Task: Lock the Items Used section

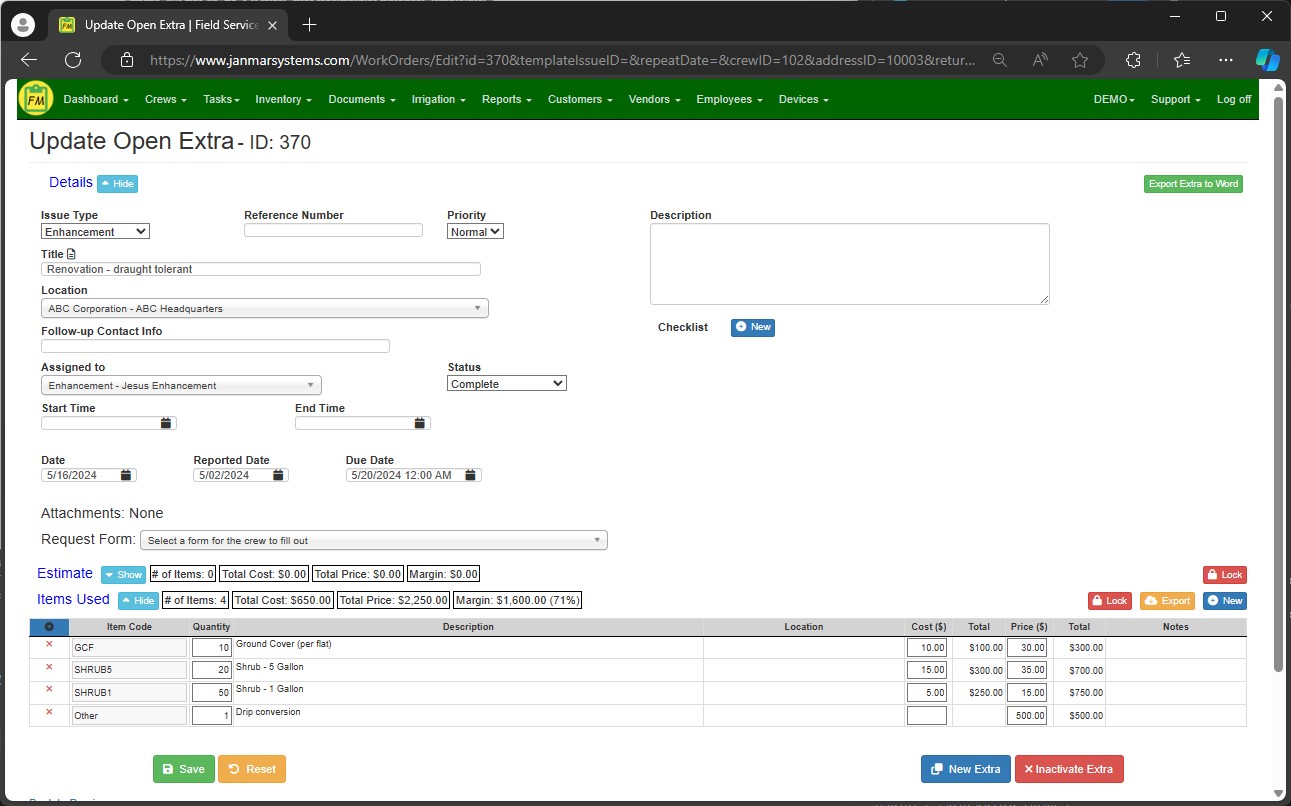Action: (1110, 600)
